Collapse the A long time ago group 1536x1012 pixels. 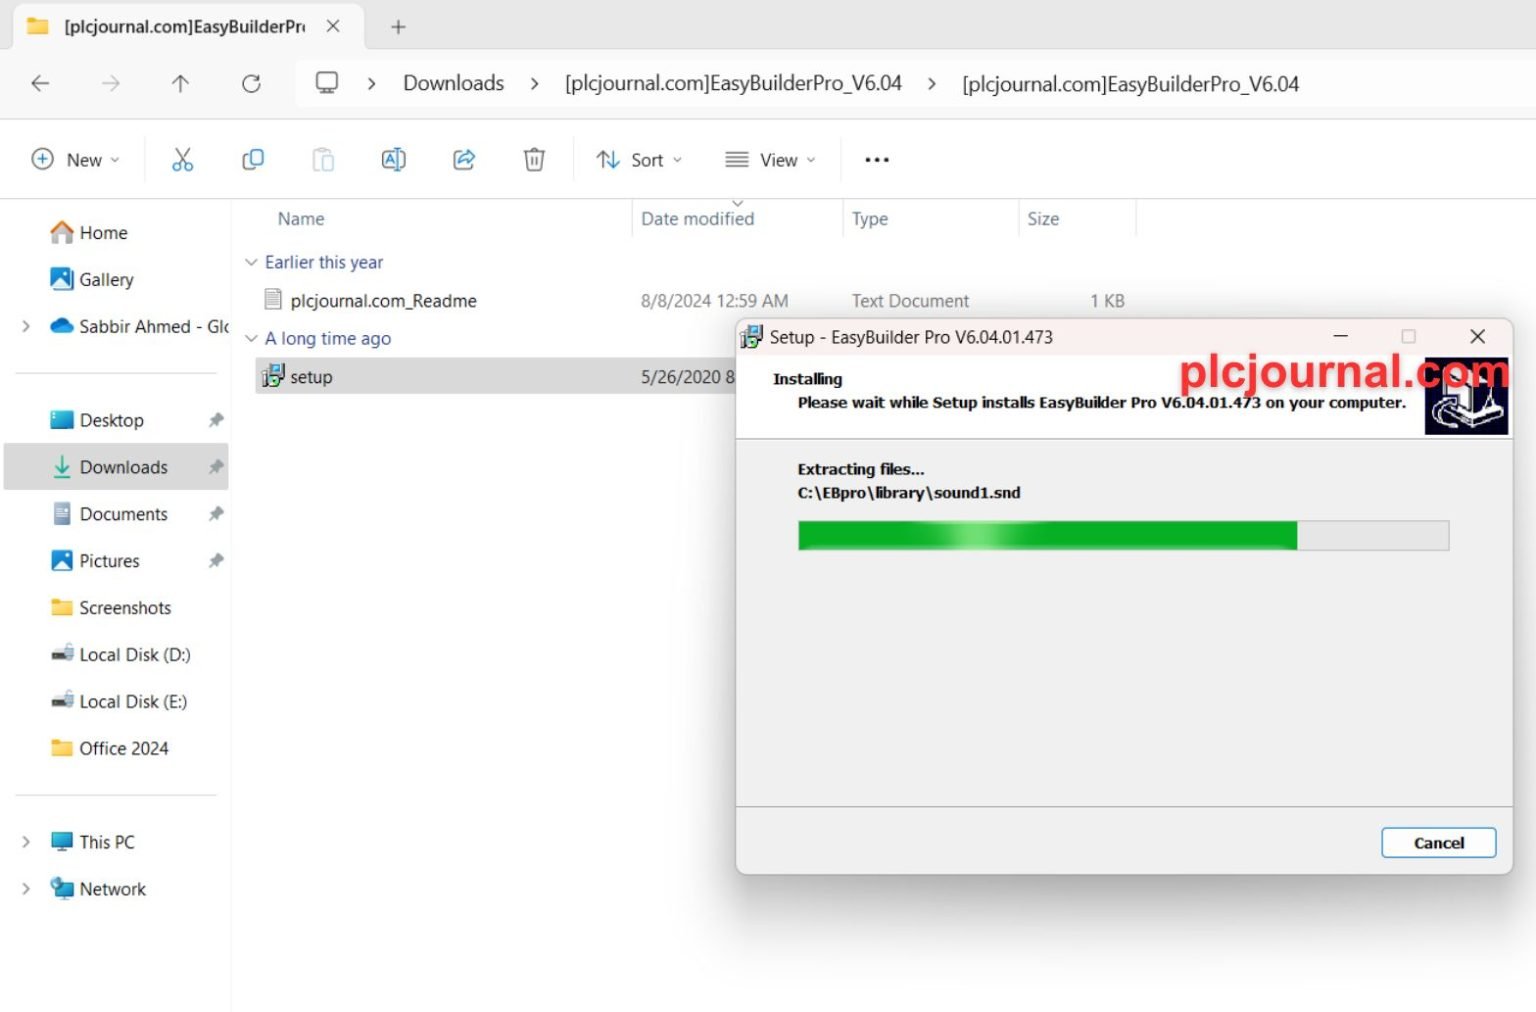tap(251, 339)
